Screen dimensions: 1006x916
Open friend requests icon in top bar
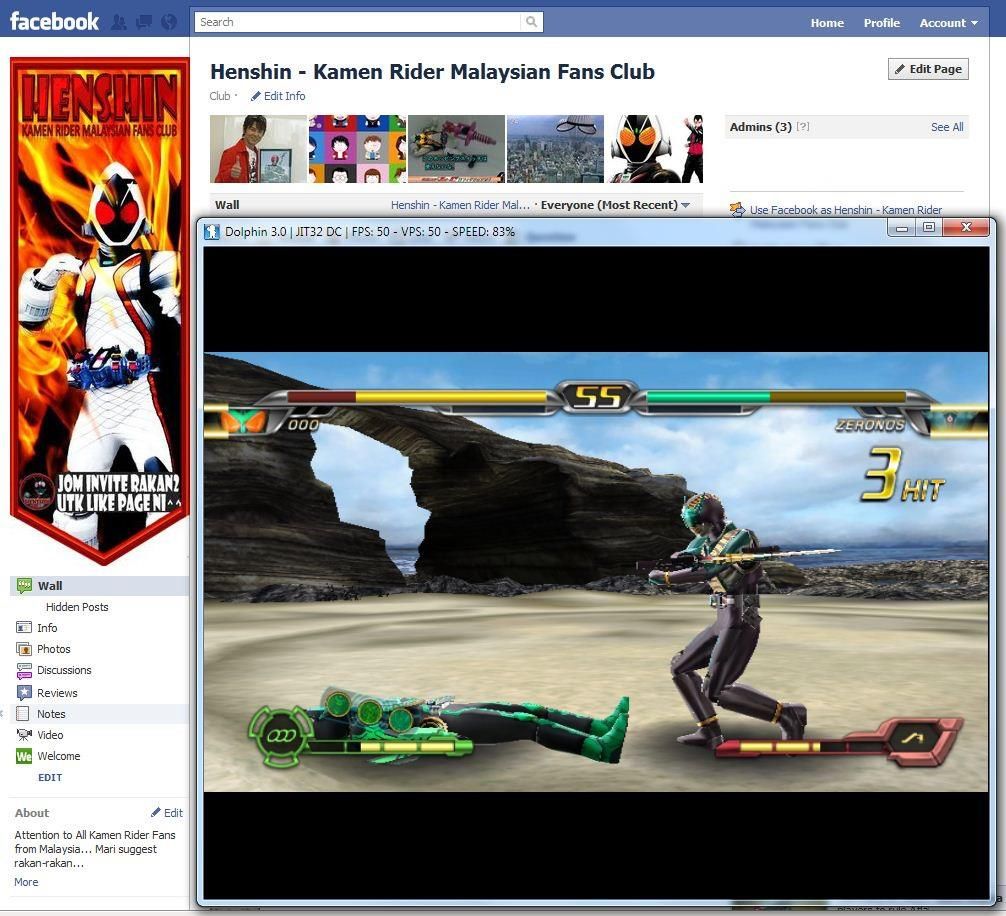click(x=119, y=22)
